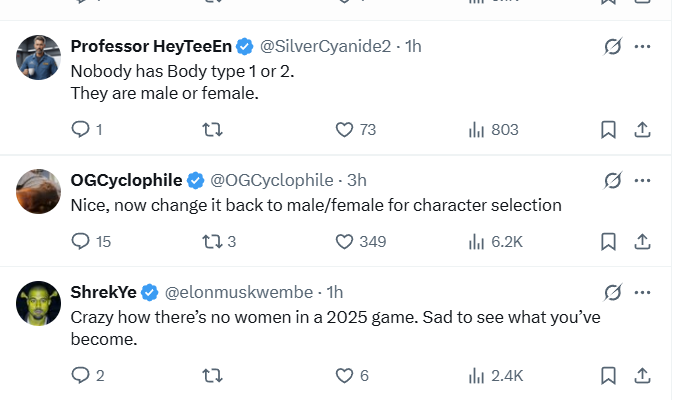Reply to Professor HeyTeeEn's tweet
Screen dimensions: 677x400
pos(82,129)
